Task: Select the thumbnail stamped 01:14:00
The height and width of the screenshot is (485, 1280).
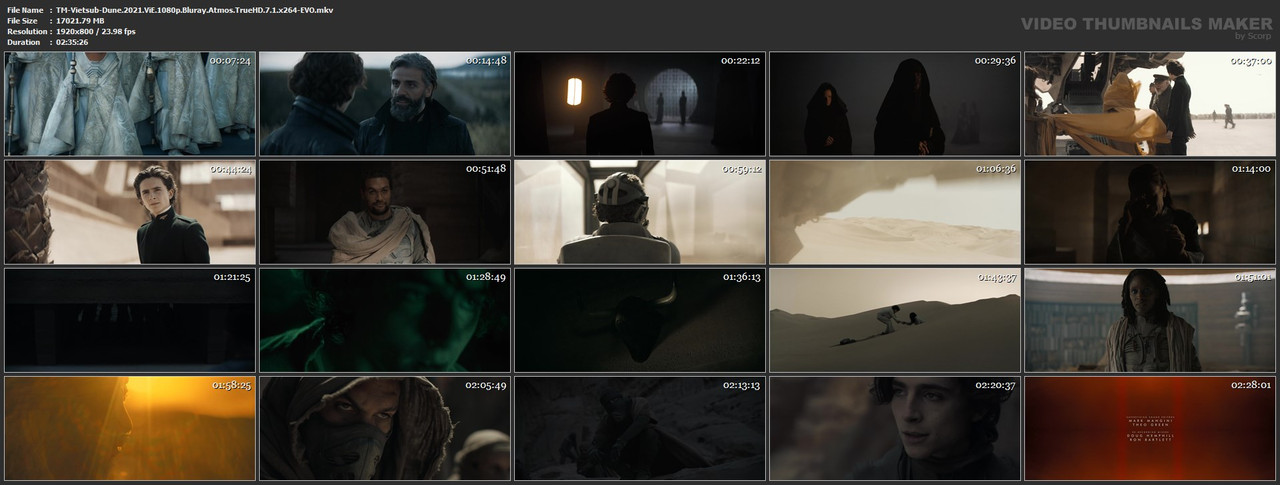Action: pos(1150,212)
